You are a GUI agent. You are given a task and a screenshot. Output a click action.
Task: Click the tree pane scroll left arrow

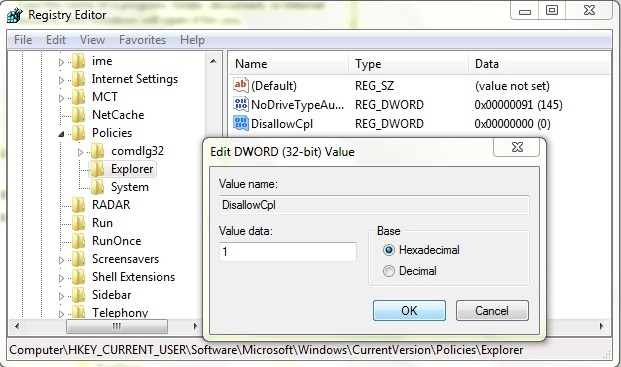pyautogui.click(x=17, y=327)
